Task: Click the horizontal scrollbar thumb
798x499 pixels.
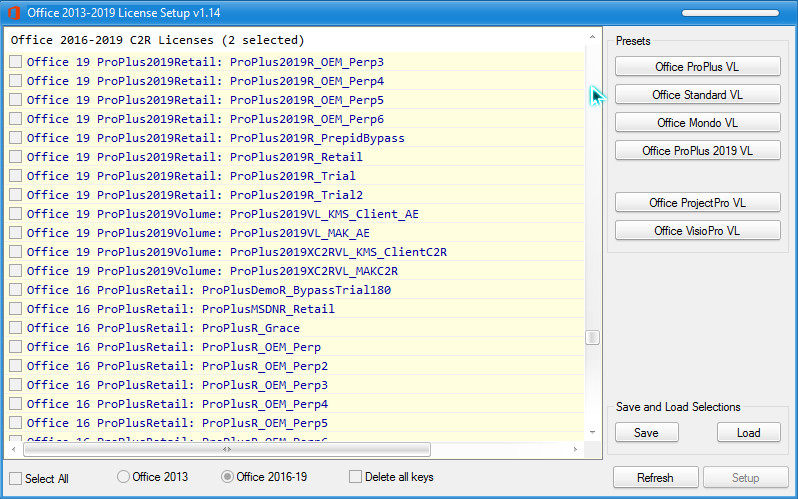Action: pos(227,449)
